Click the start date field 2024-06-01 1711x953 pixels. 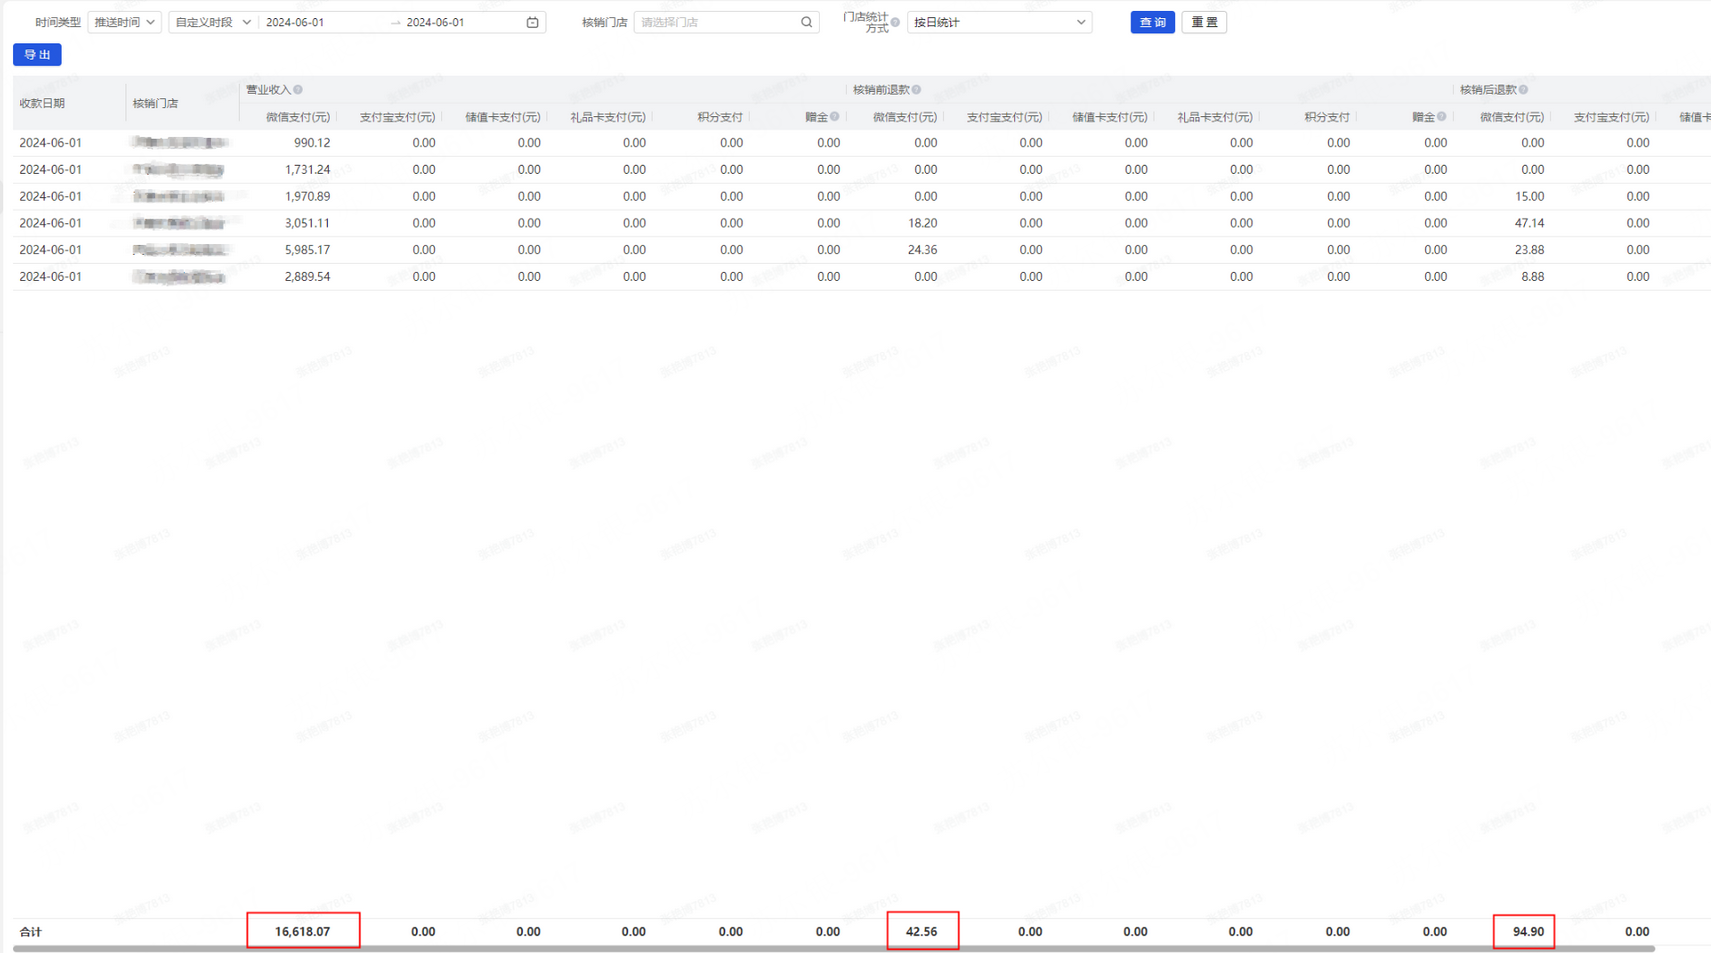click(295, 22)
